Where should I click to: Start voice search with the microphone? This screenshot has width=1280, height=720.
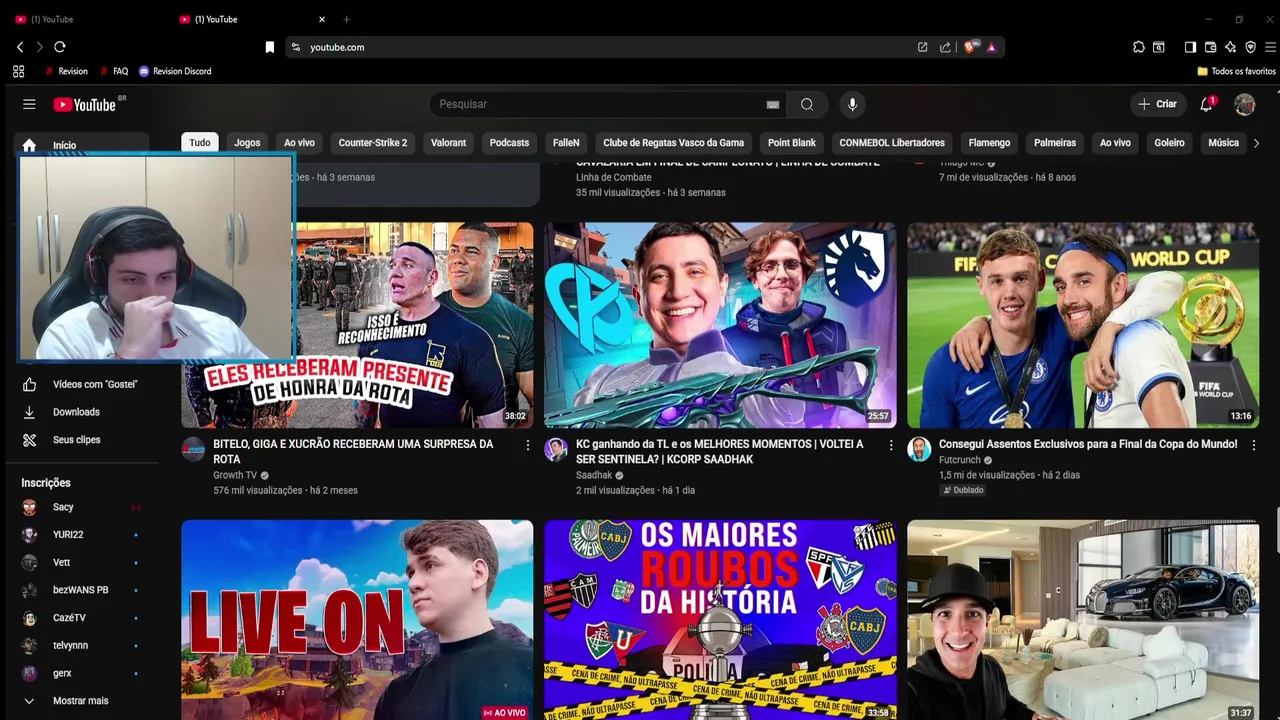coord(852,104)
